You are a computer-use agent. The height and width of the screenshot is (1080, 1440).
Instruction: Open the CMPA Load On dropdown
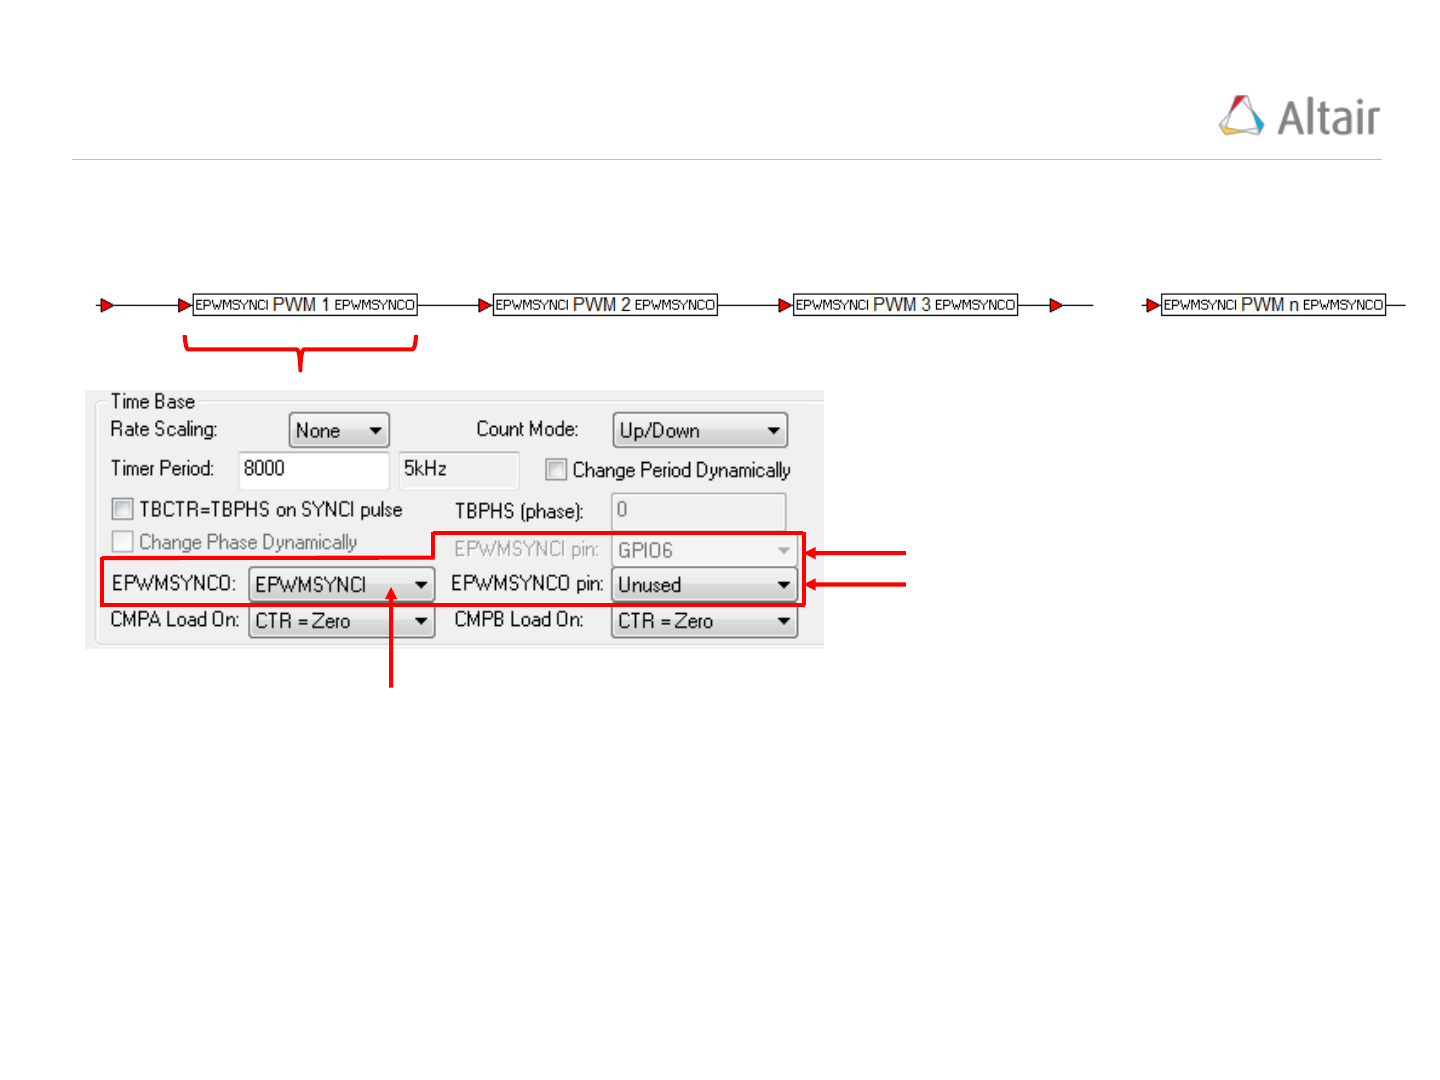tap(342, 621)
